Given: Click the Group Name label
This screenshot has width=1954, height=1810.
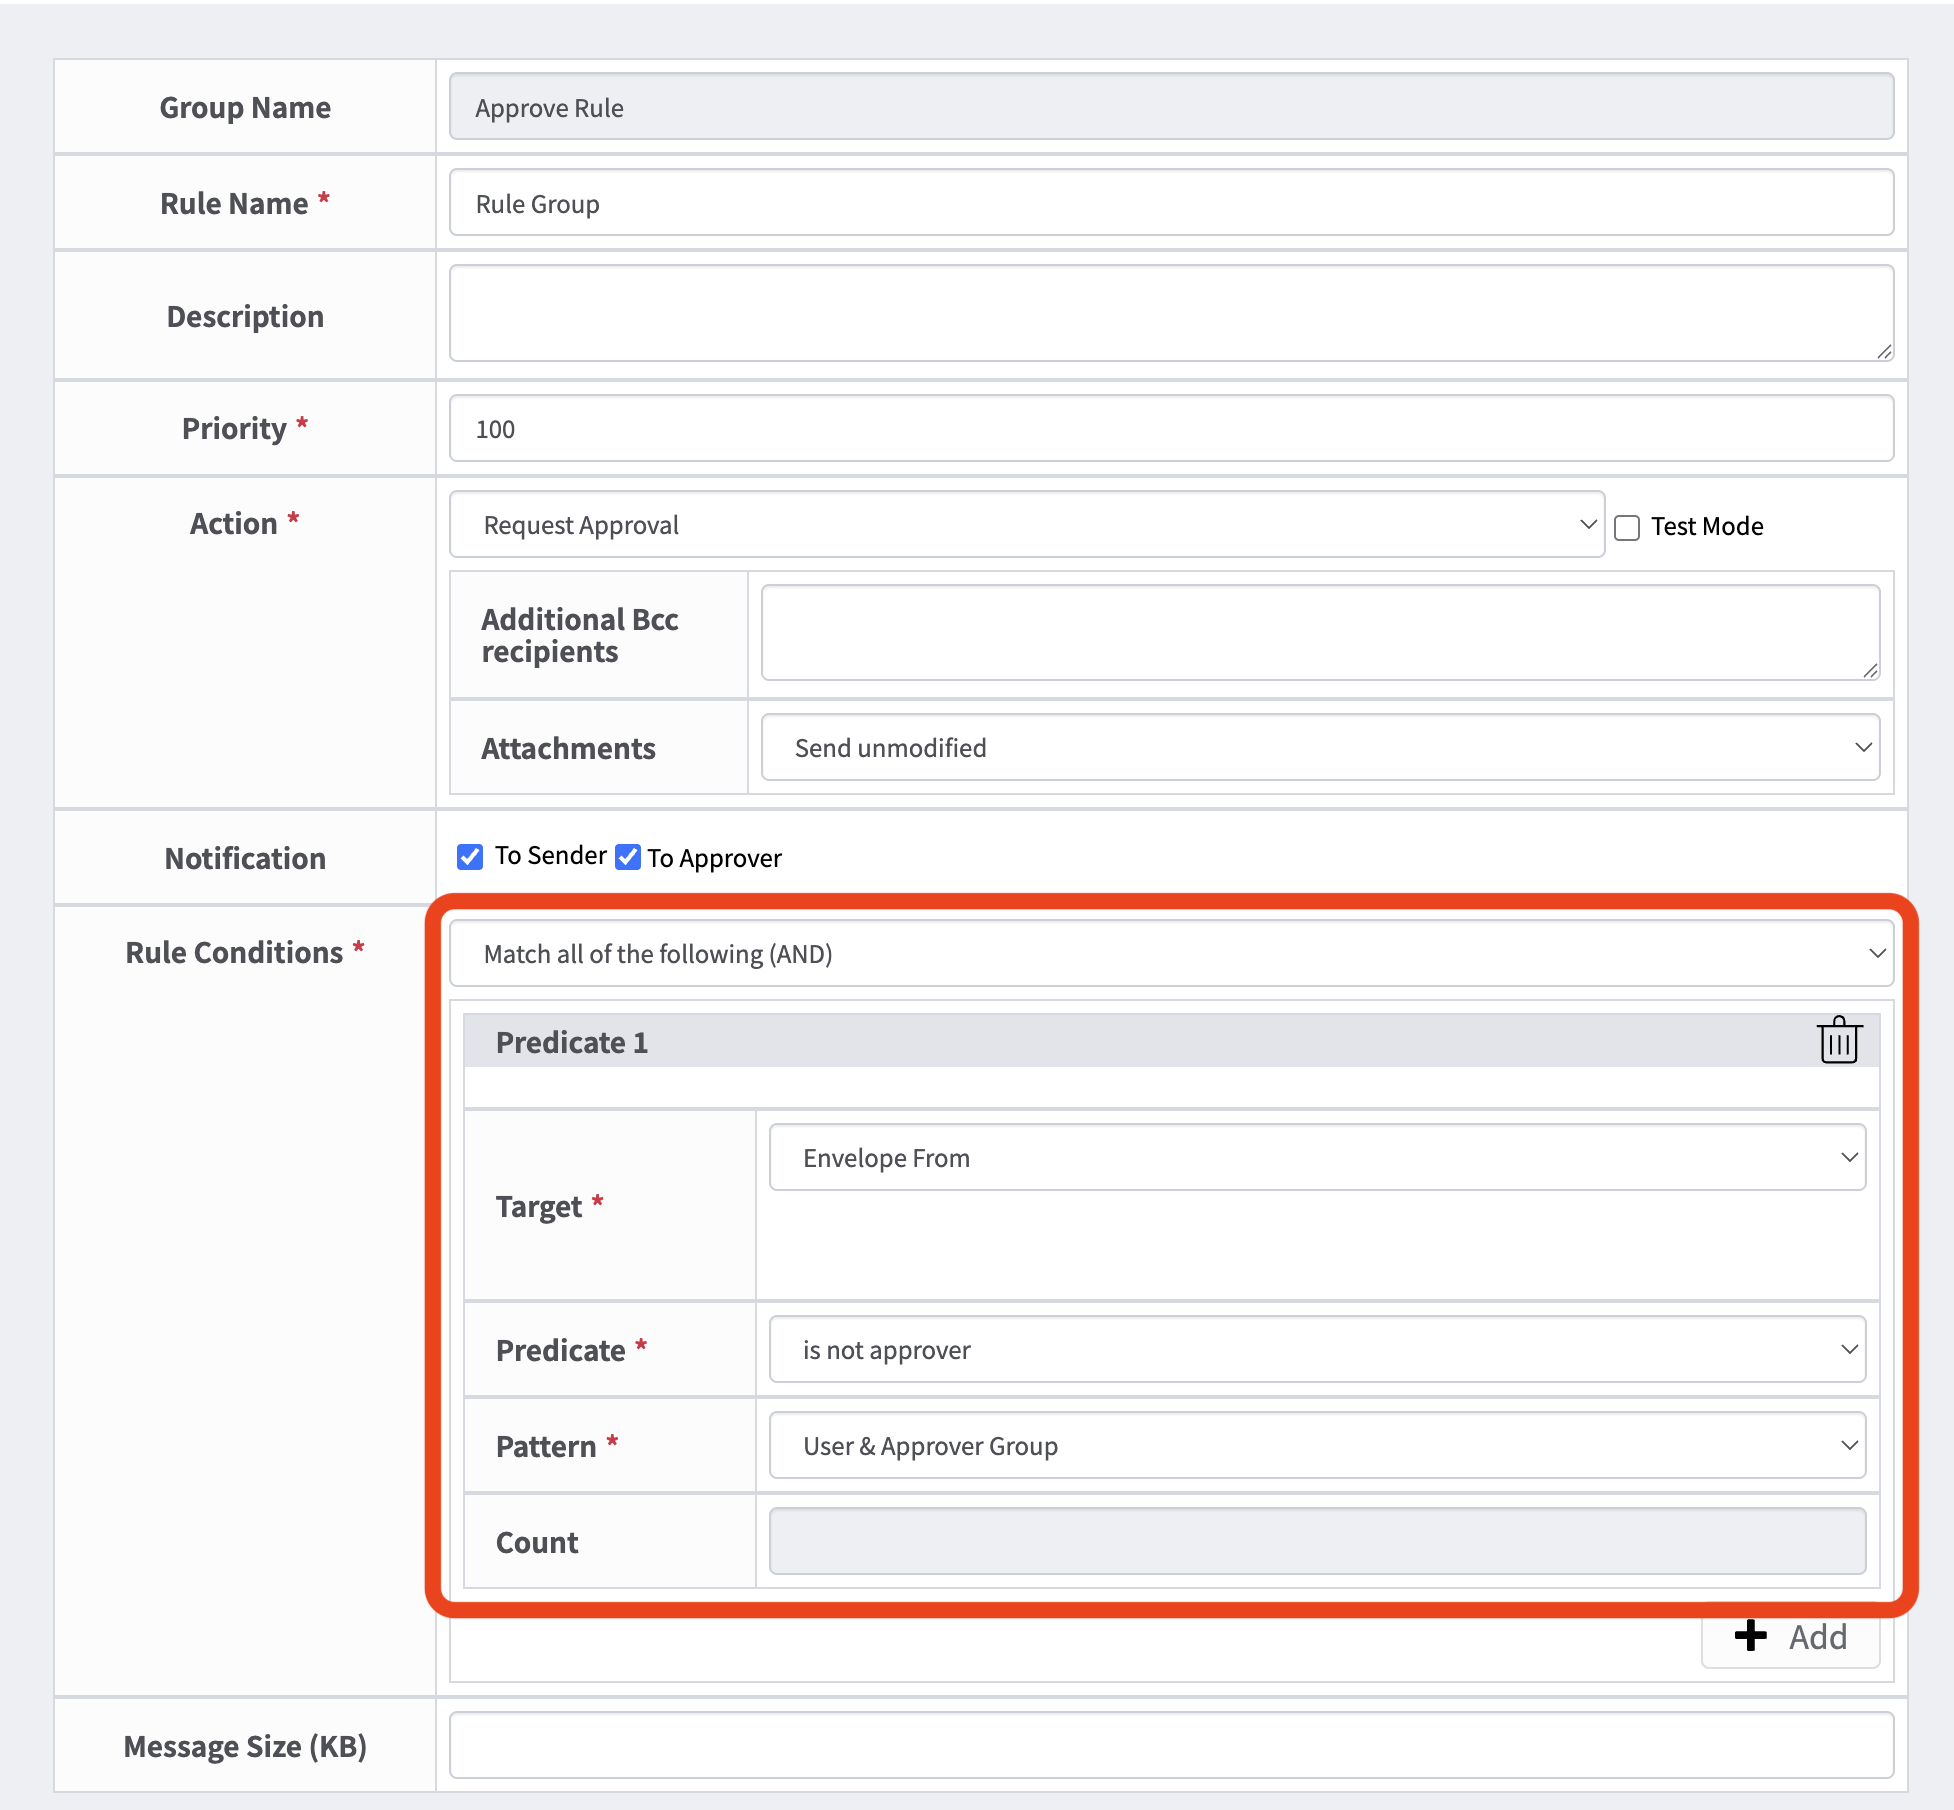Looking at the screenshot, I should (245, 107).
